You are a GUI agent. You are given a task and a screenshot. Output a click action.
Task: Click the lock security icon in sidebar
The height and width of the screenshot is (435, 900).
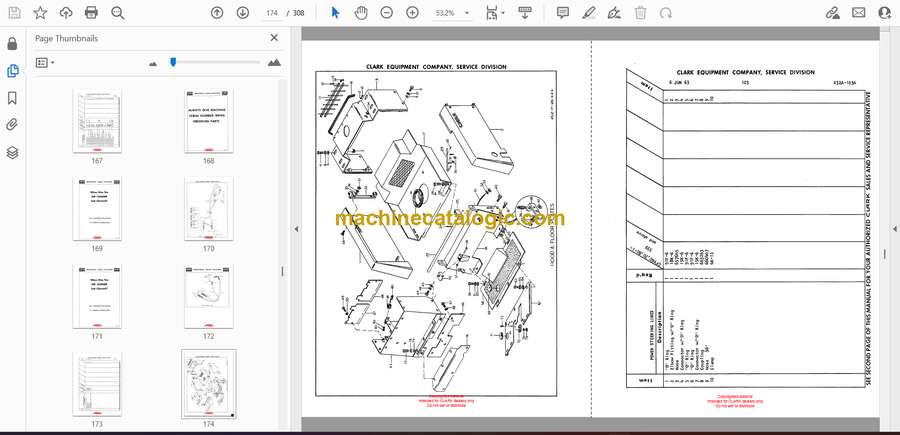click(x=13, y=44)
